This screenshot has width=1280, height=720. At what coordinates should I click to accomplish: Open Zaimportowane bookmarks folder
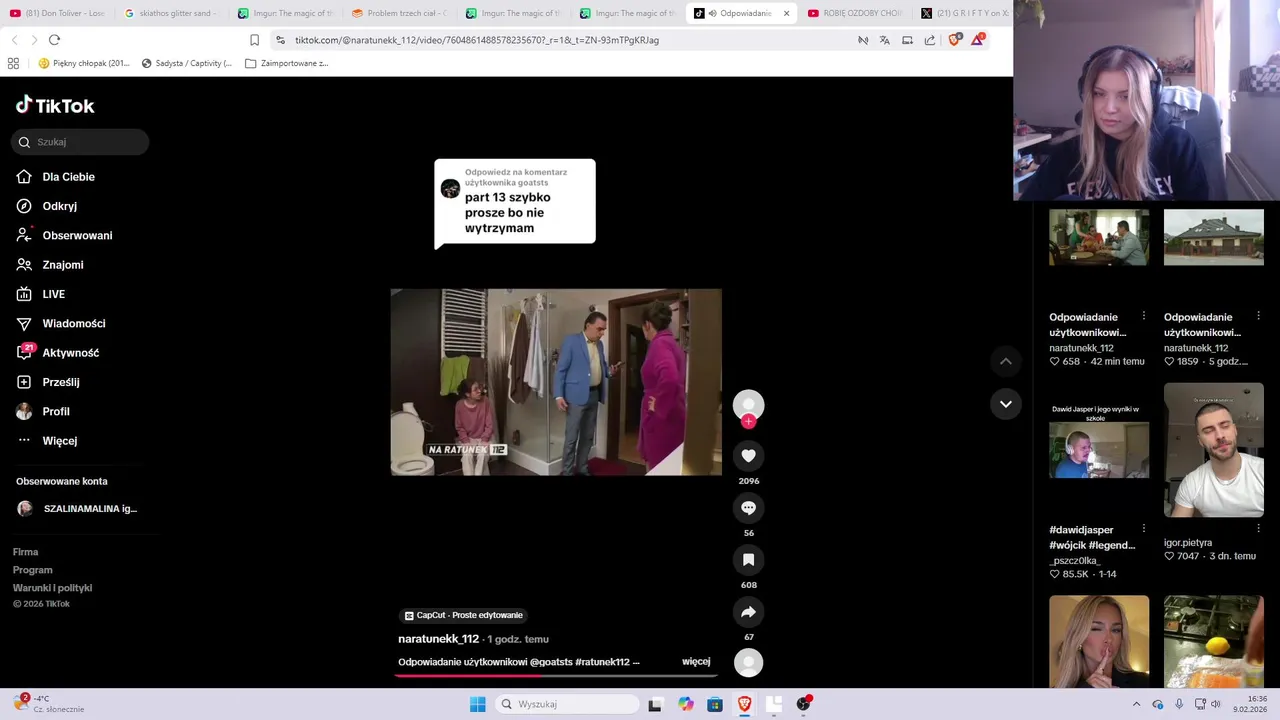(287, 63)
